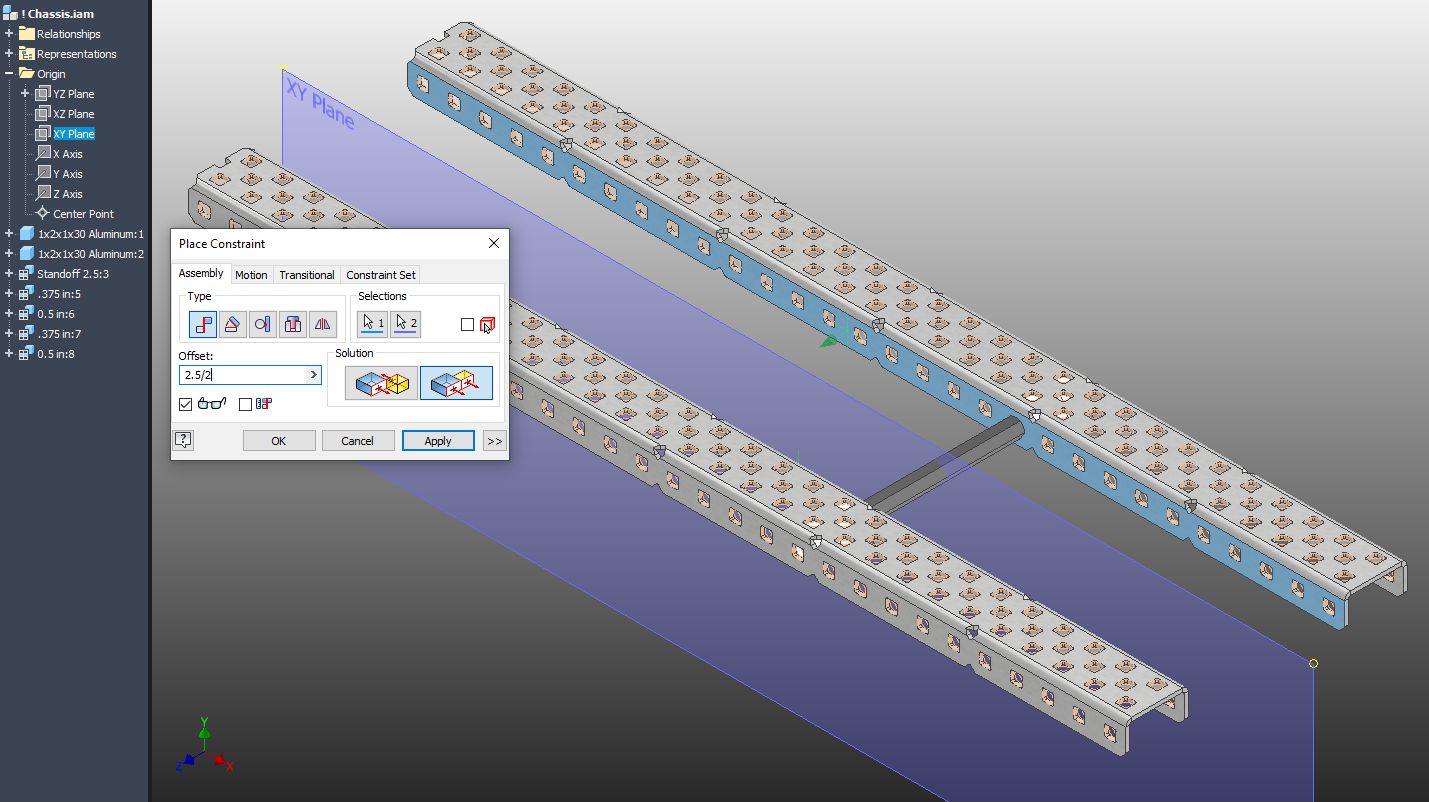Select the Insert constraint type icon
Screen dimensions: 1429x802
(293, 324)
